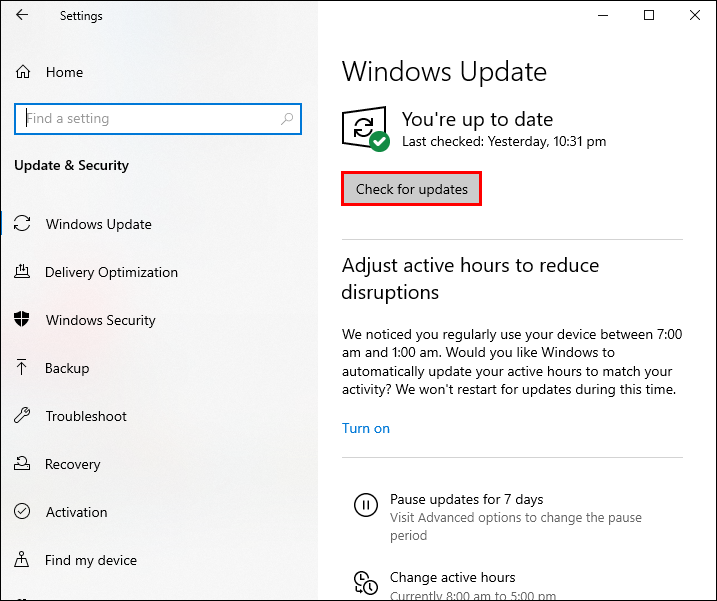Click the Delivery Optimization sidebar icon
717x601 pixels.
click(x=21, y=272)
